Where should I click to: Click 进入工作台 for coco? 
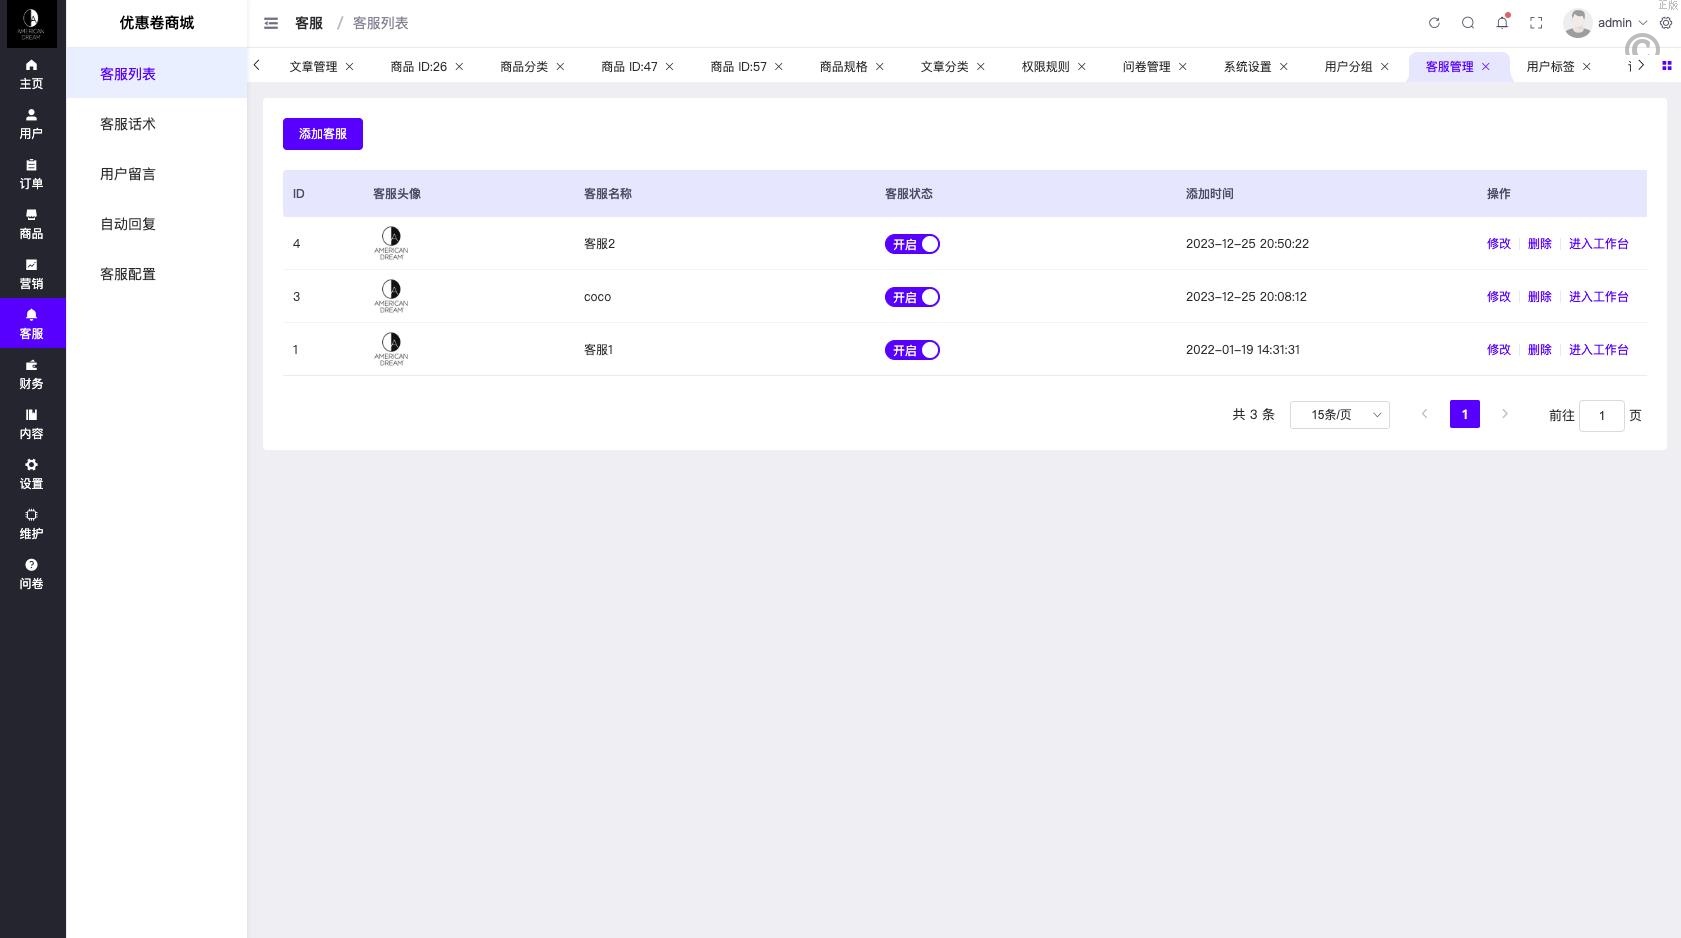pyautogui.click(x=1598, y=297)
